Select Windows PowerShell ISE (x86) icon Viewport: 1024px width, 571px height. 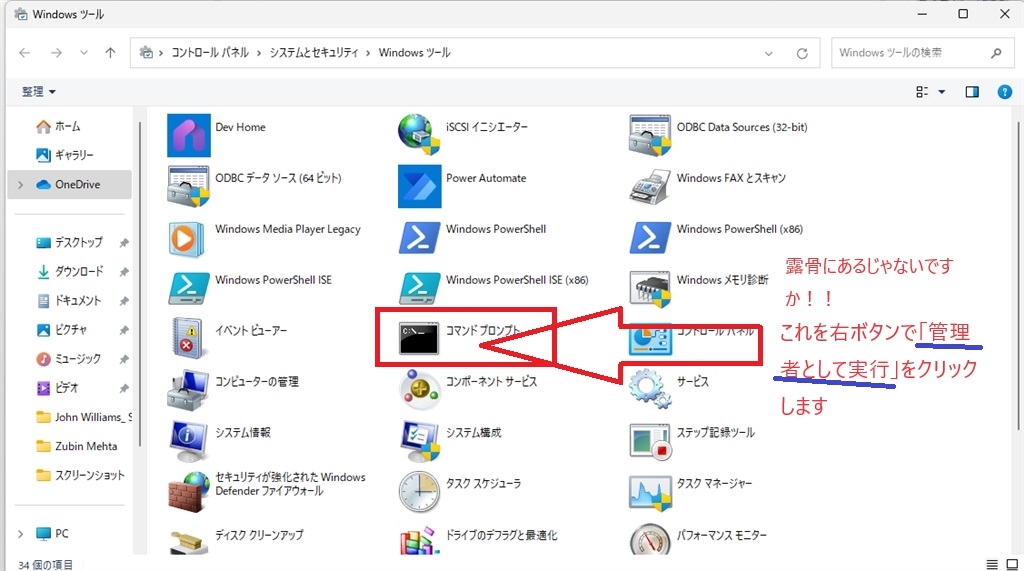point(419,288)
